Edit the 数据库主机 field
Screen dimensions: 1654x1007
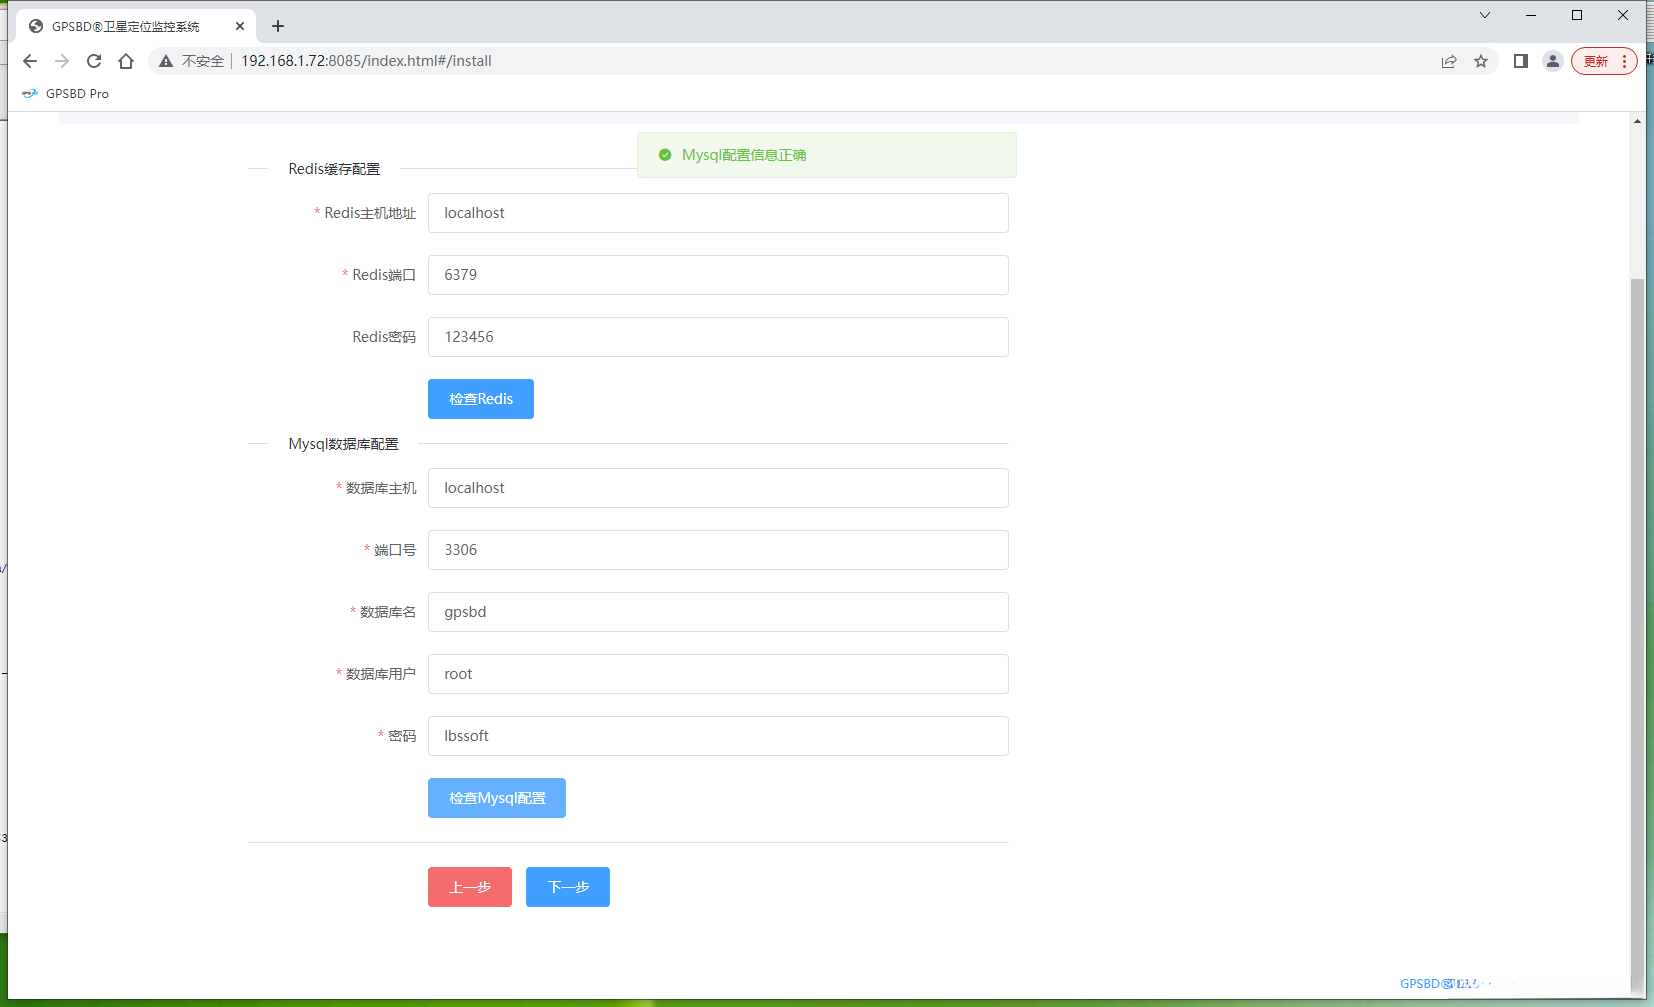pos(718,488)
